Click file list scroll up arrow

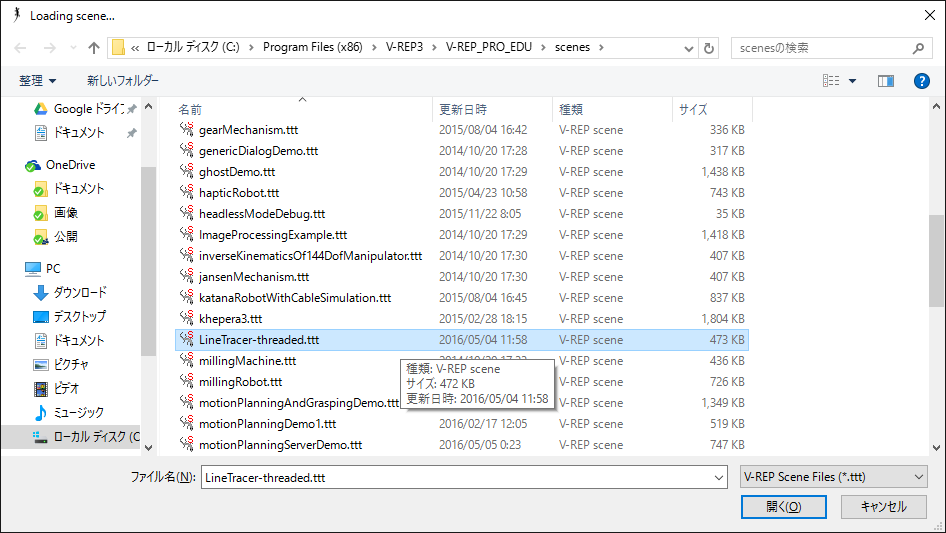(x=936, y=106)
